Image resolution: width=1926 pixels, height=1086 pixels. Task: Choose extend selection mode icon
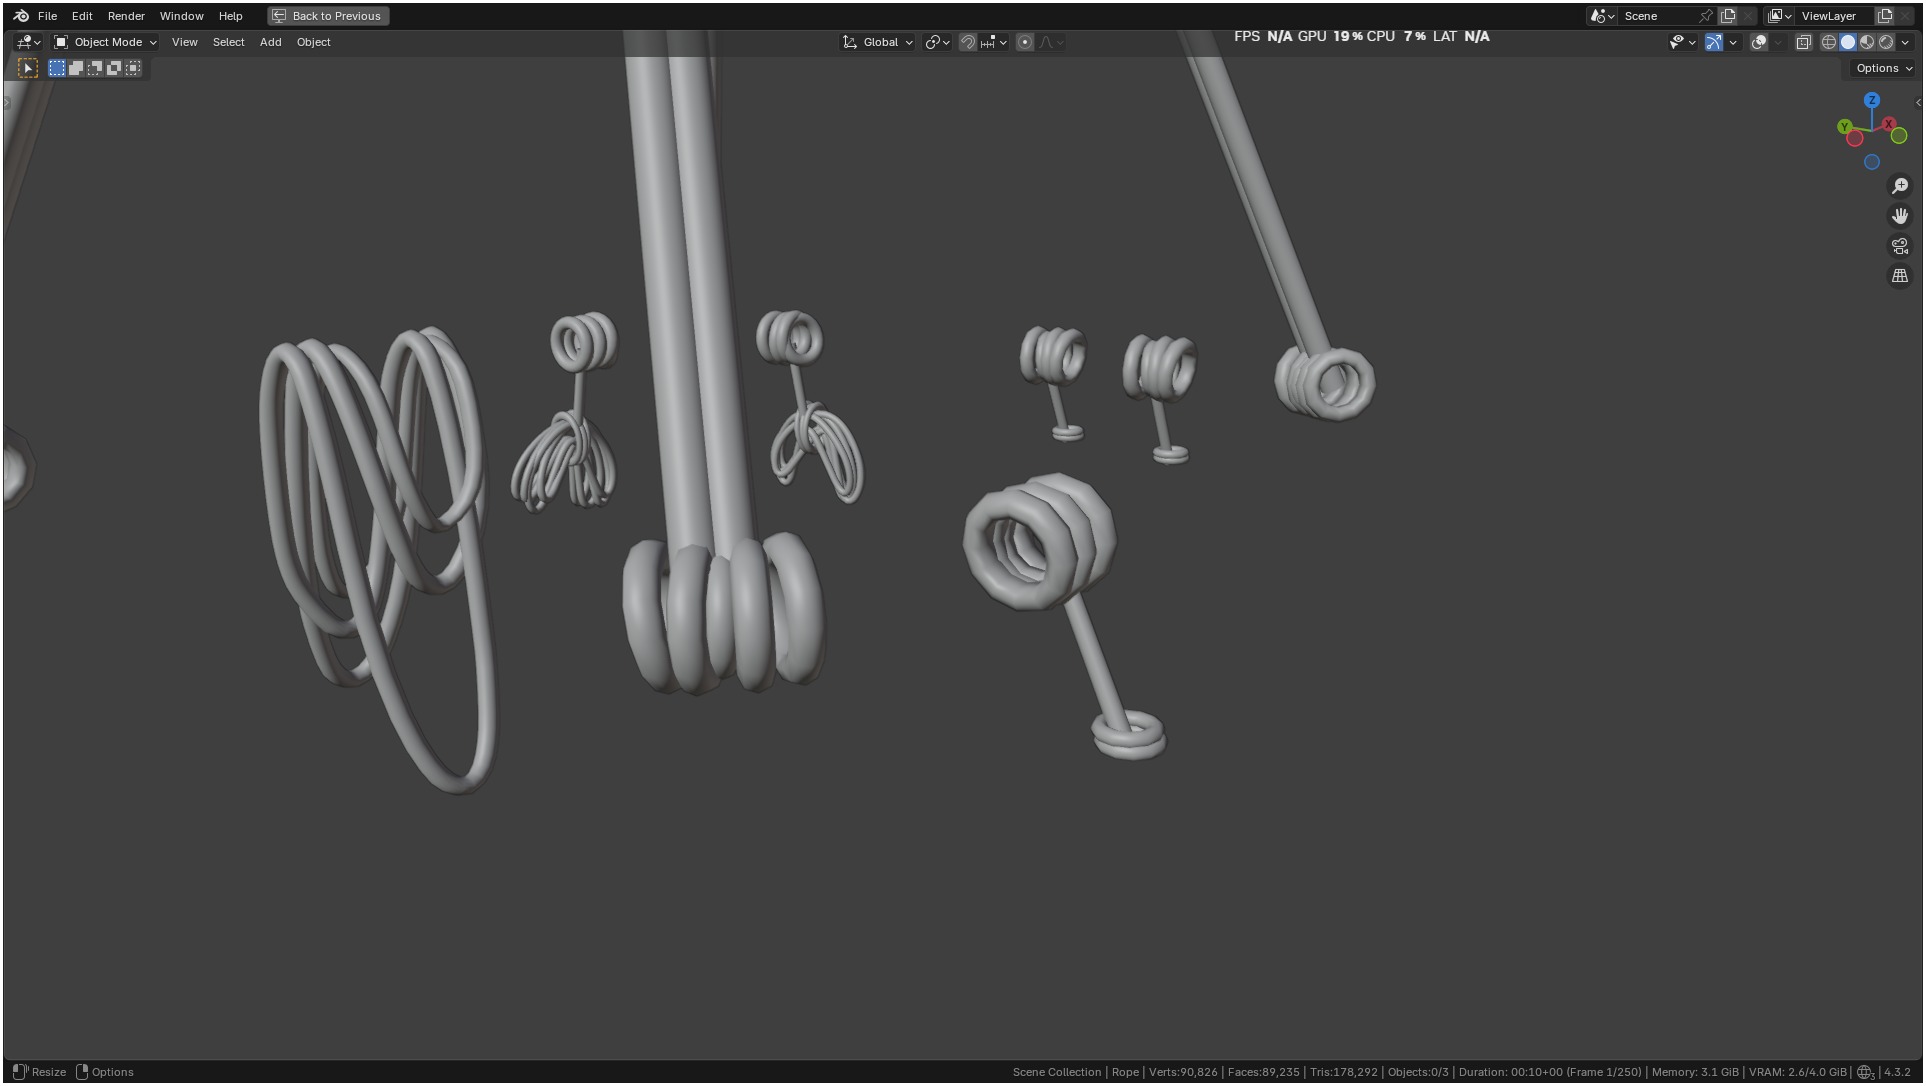(76, 68)
